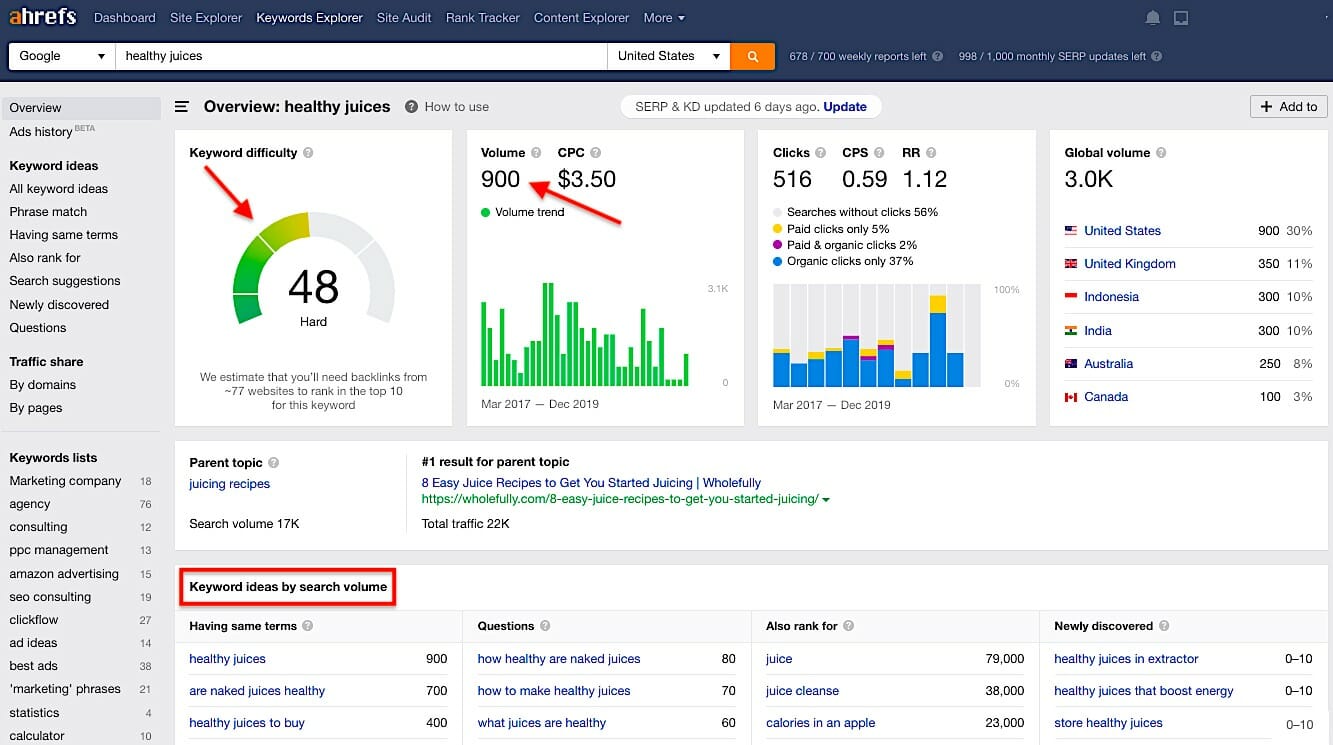Screen dimensions: 1333x745
Task: Select Overview in the left sidebar
Action: coord(81,108)
